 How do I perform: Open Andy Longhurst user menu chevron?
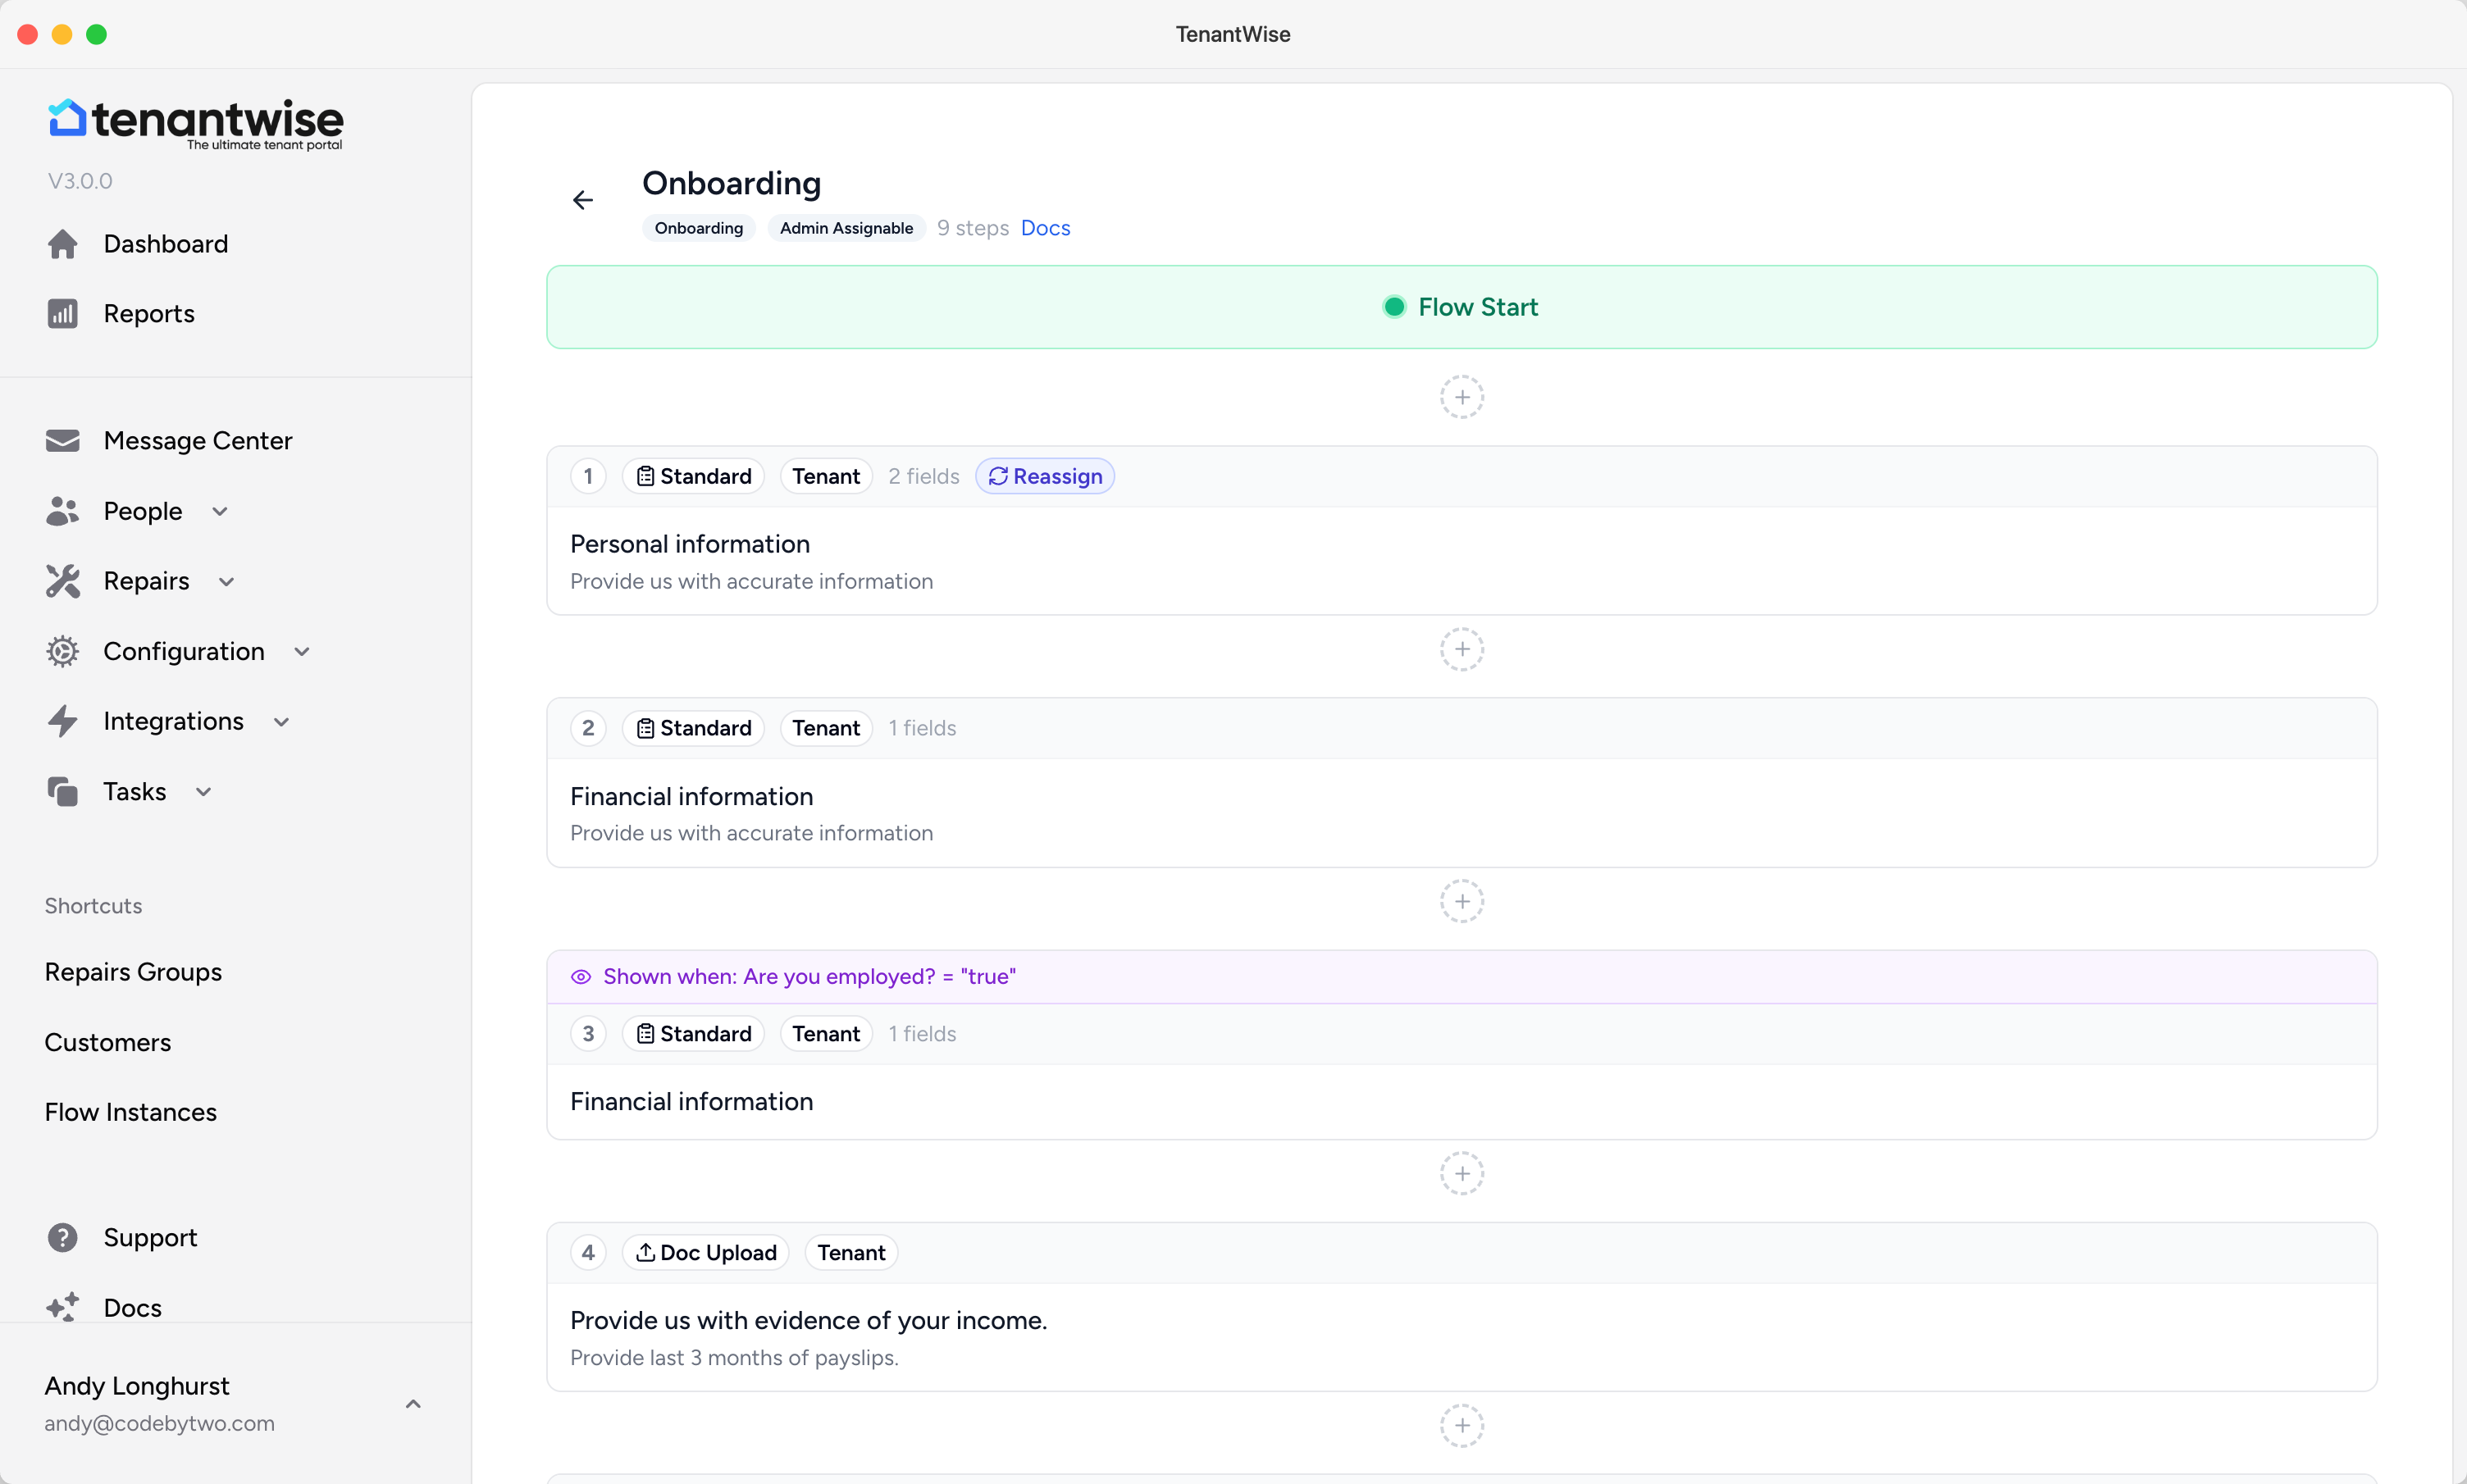pos(413,1404)
